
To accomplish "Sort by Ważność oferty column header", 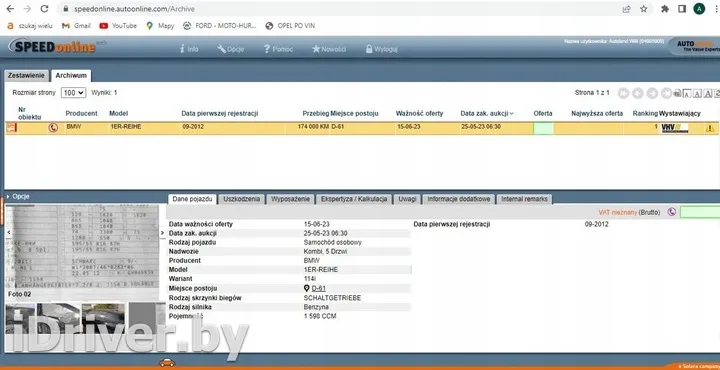I will tap(419, 113).
